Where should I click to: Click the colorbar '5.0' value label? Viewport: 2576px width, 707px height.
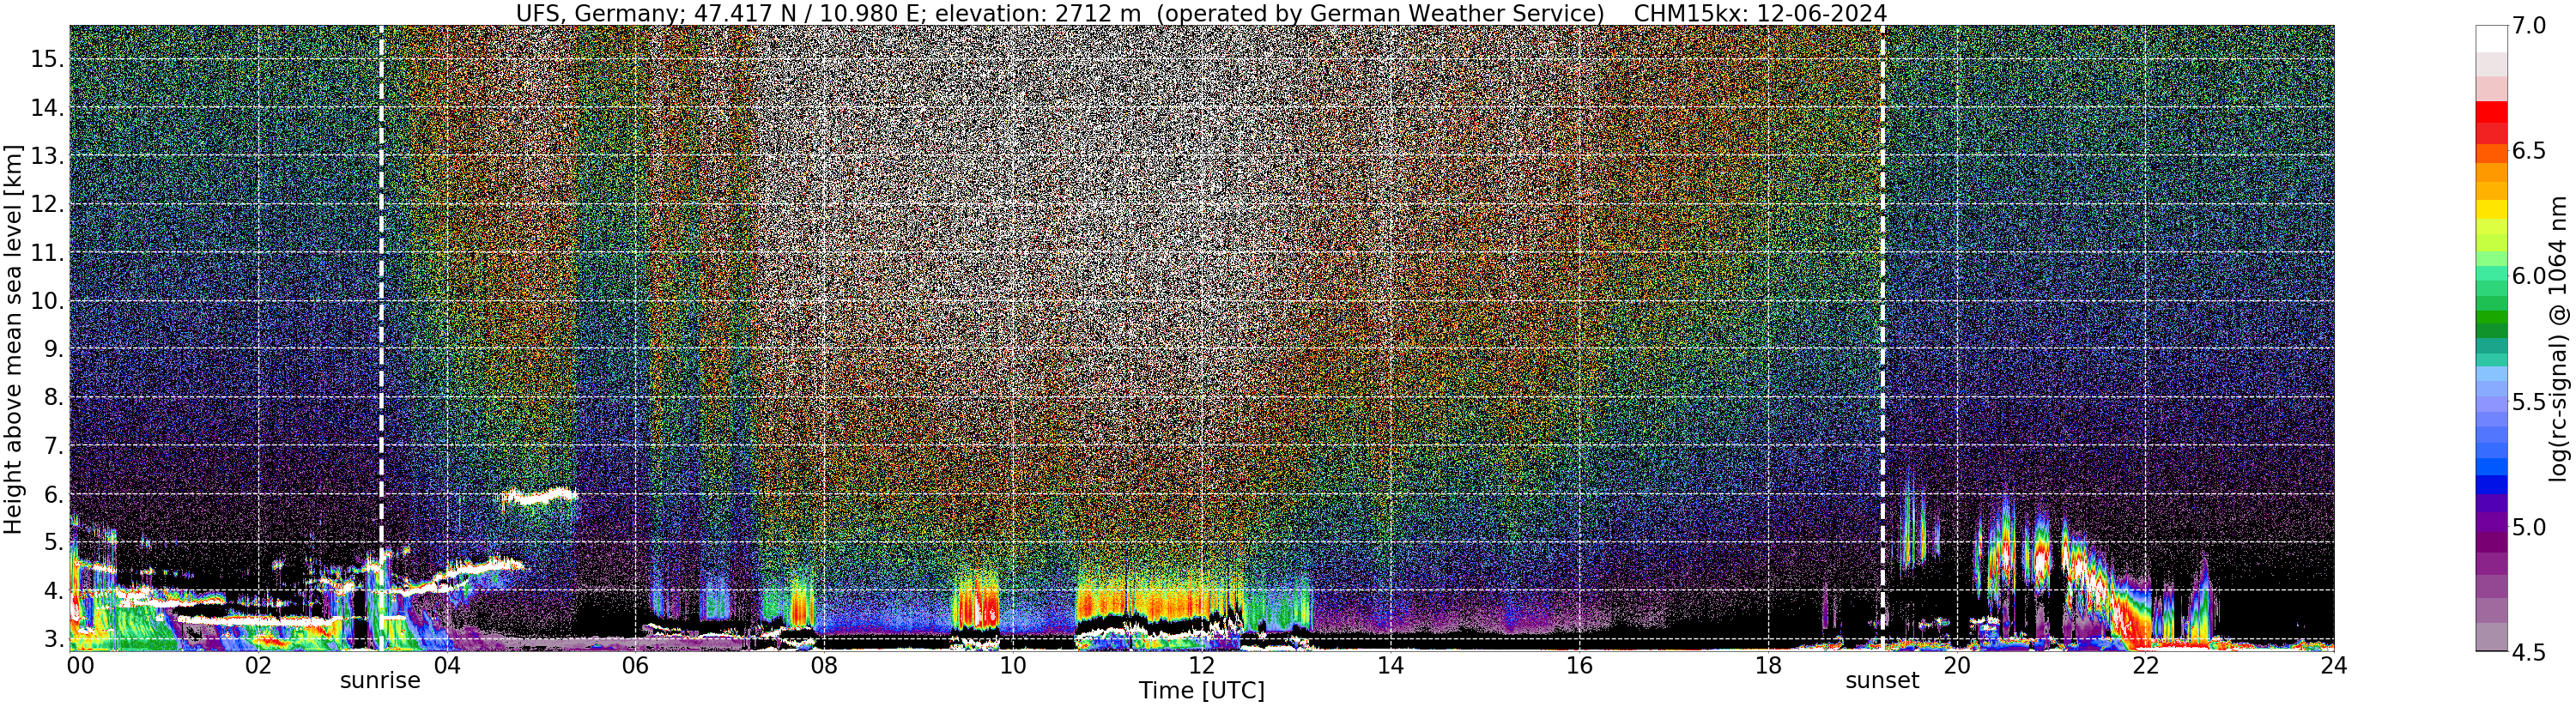pos(2528,527)
